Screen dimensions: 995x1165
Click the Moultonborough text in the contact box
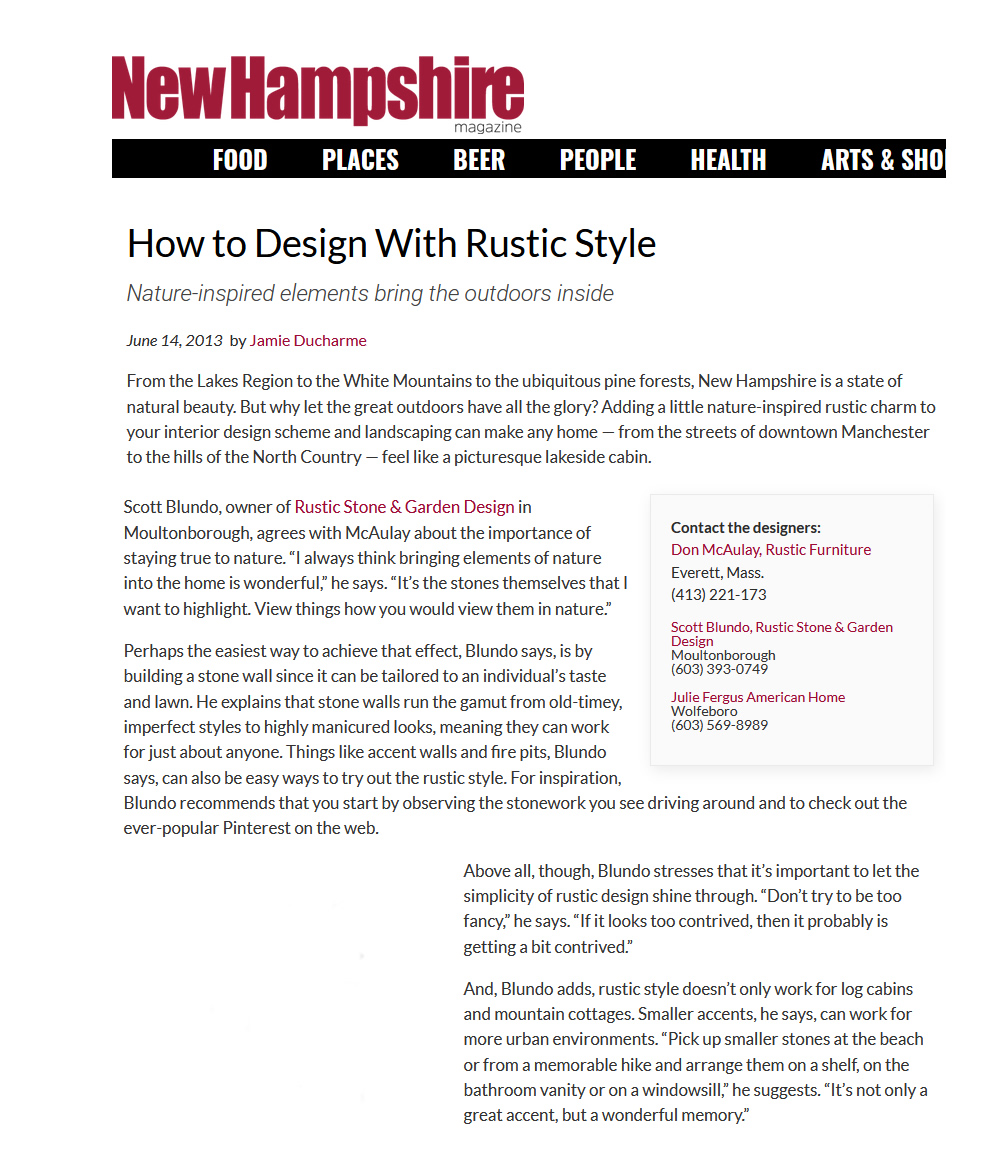(x=723, y=655)
